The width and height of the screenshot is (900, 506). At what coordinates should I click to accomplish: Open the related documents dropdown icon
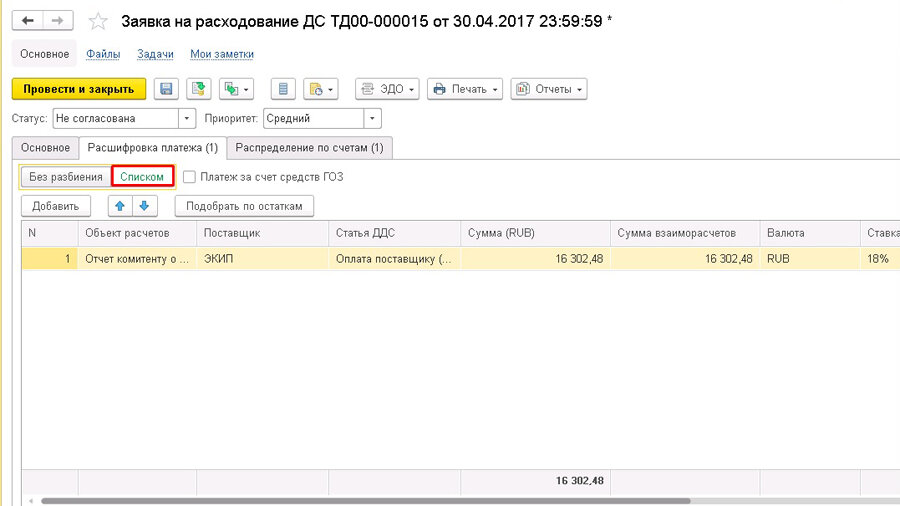[x=321, y=89]
